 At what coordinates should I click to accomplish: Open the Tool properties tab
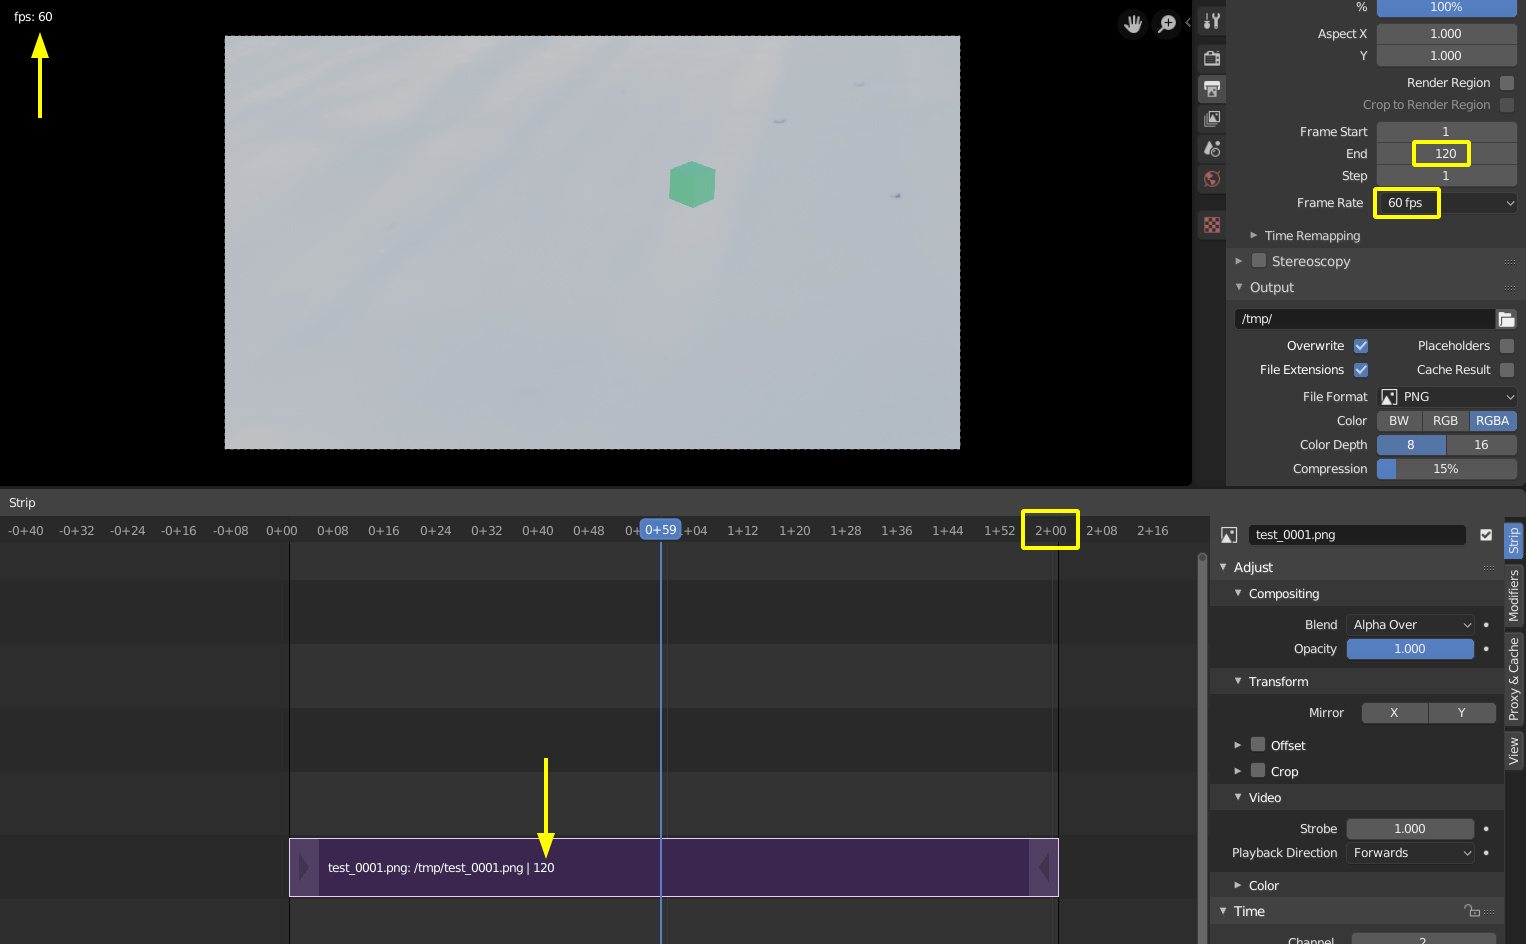[1211, 20]
